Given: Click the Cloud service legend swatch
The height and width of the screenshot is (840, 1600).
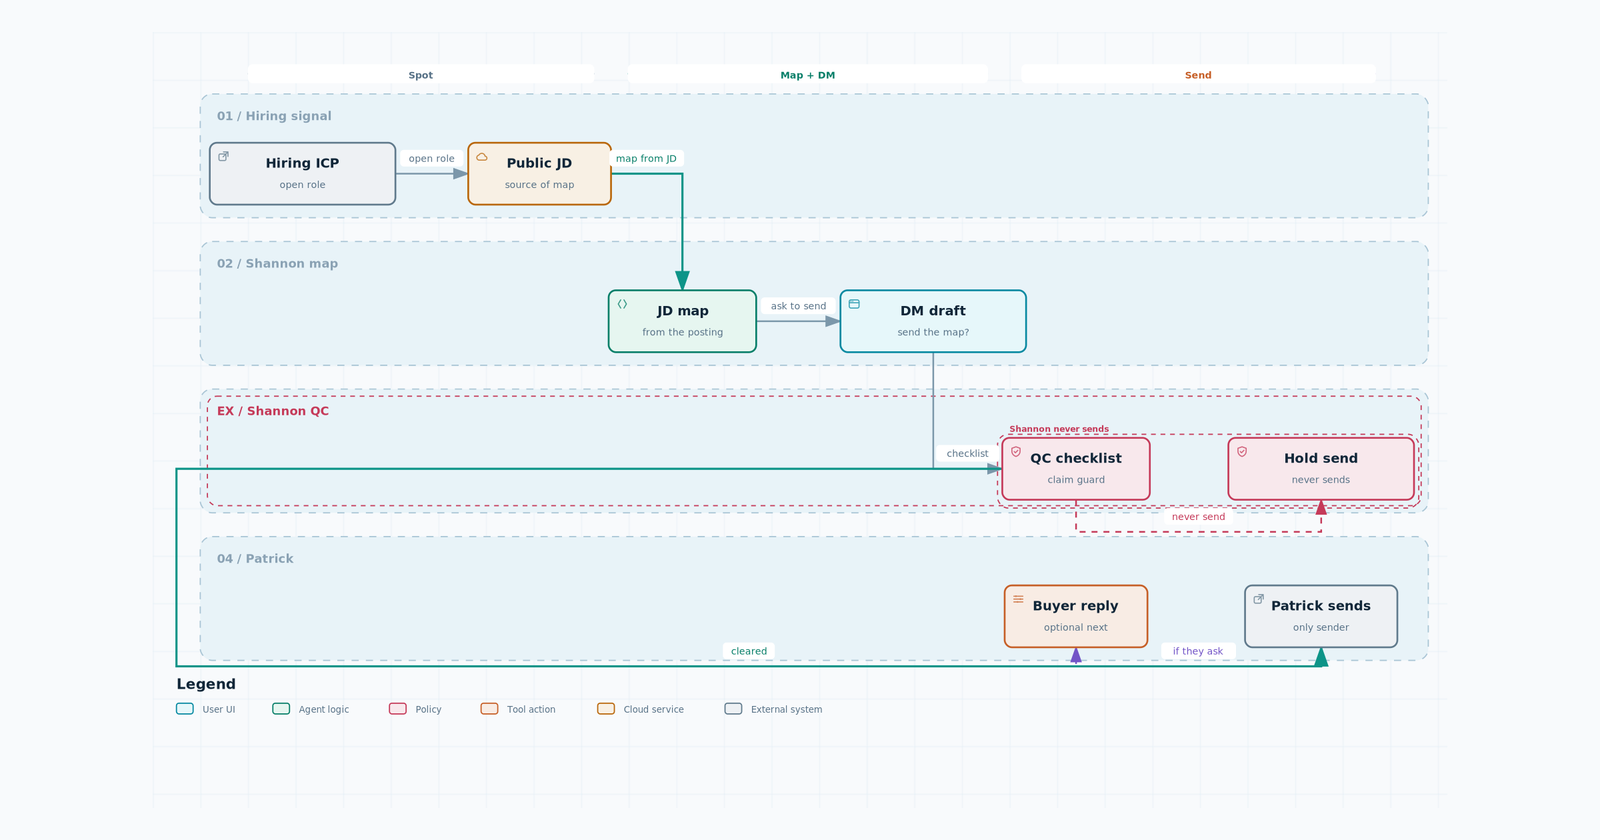Looking at the screenshot, I should coord(606,709).
